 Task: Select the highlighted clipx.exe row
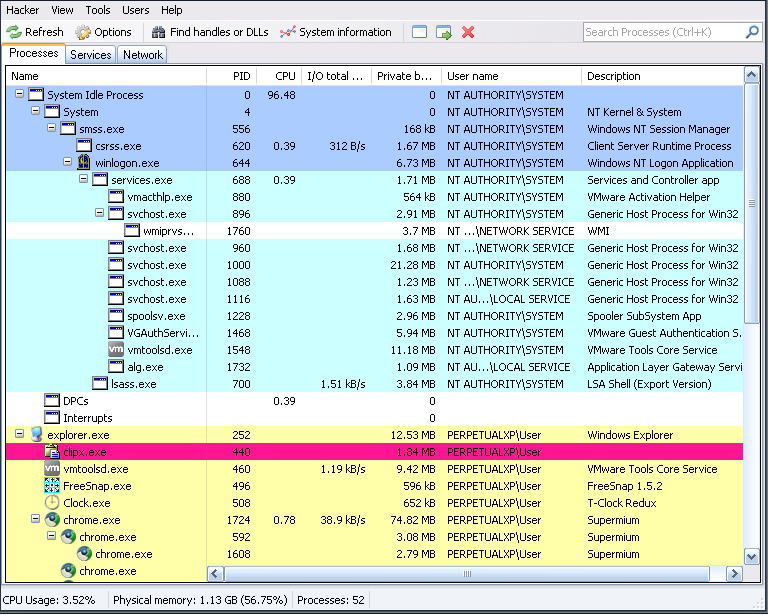(x=300, y=452)
